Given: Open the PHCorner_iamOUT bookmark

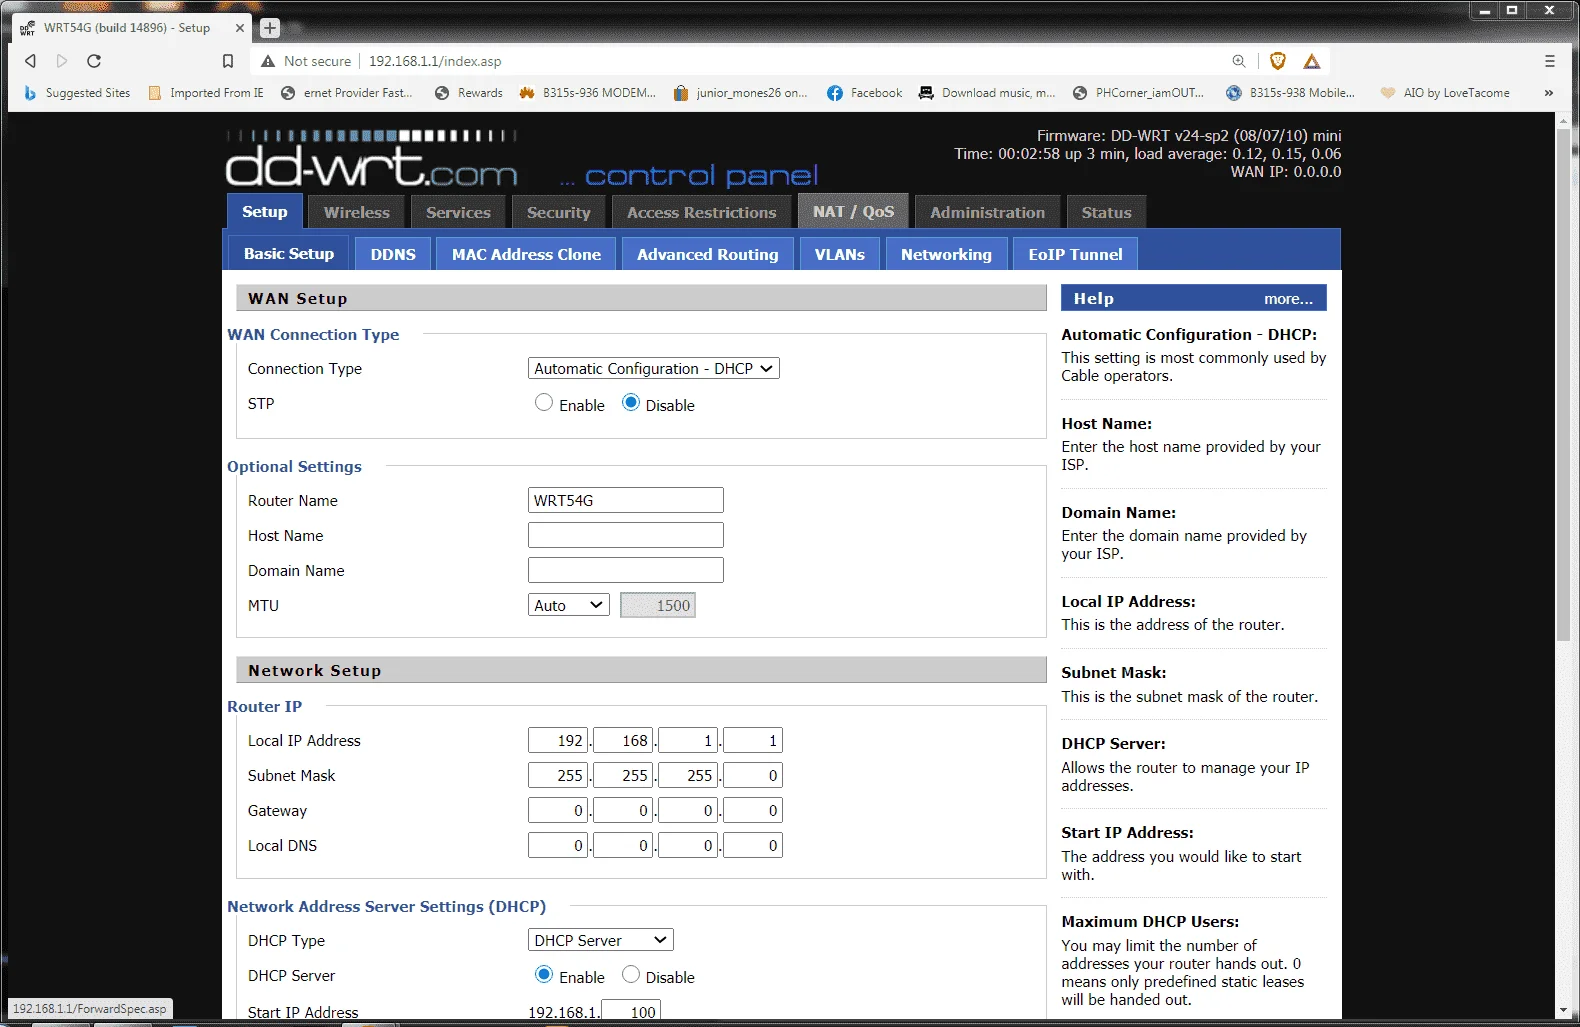Looking at the screenshot, I should tap(1139, 93).
